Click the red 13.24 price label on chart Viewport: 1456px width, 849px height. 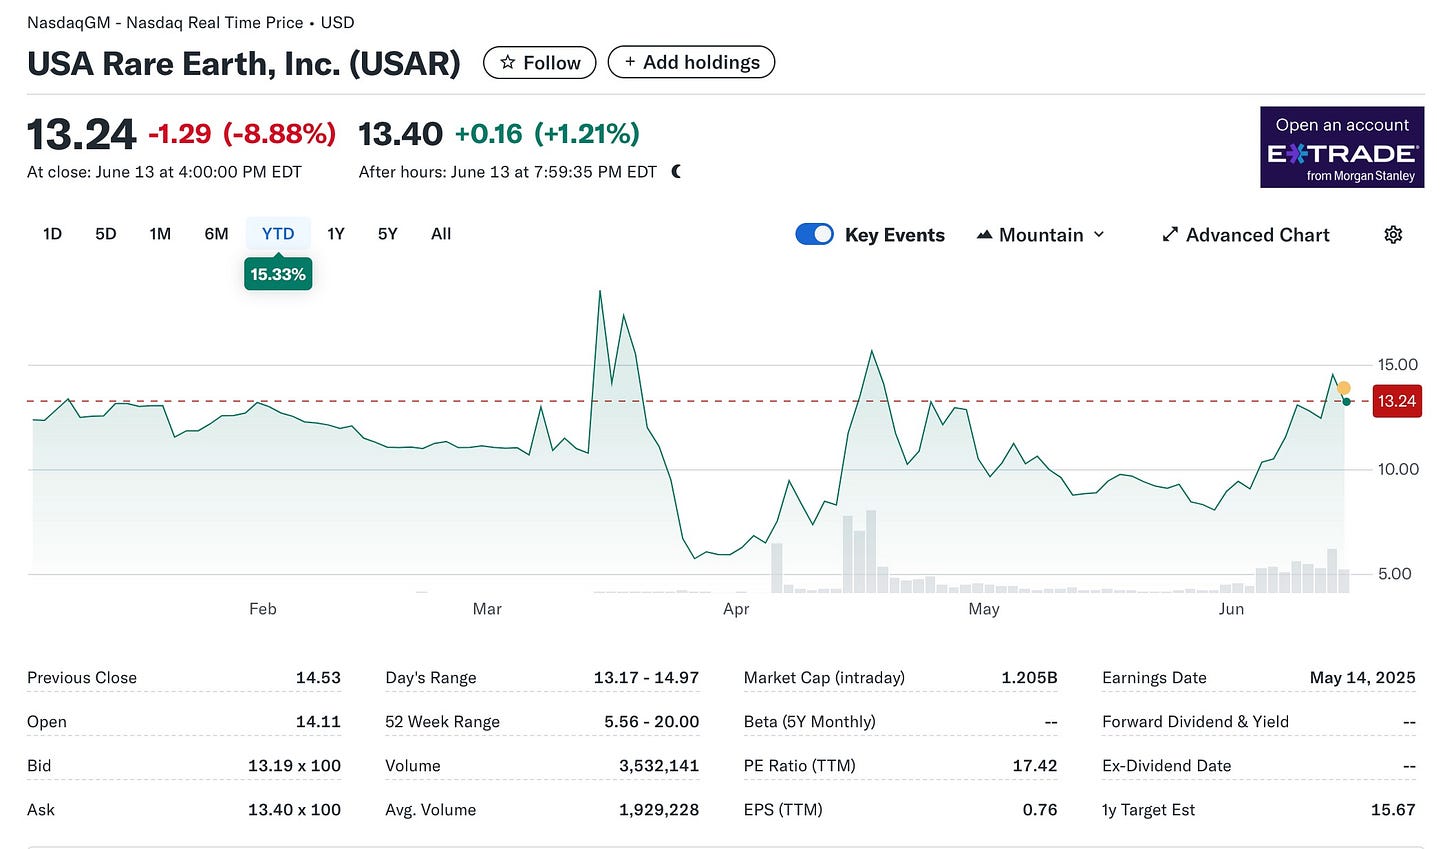click(1397, 401)
